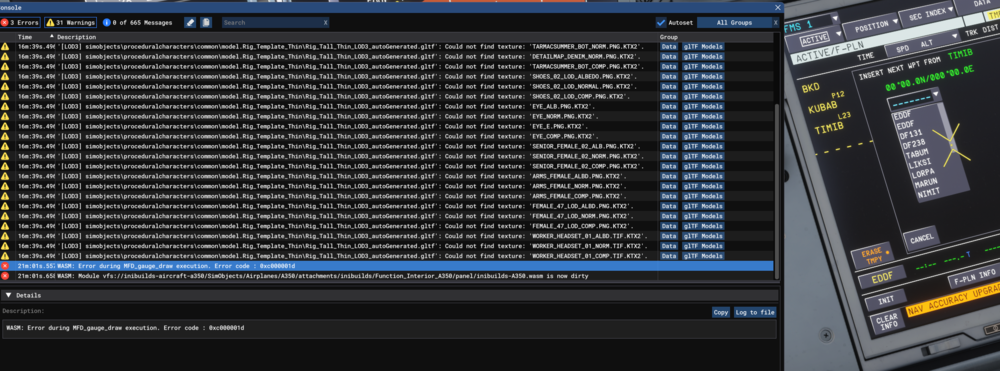Viewport: 1000px width, 371px height.
Task: Click glTF Models tag on EYE_E.PNG row
Action: click(x=703, y=127)
